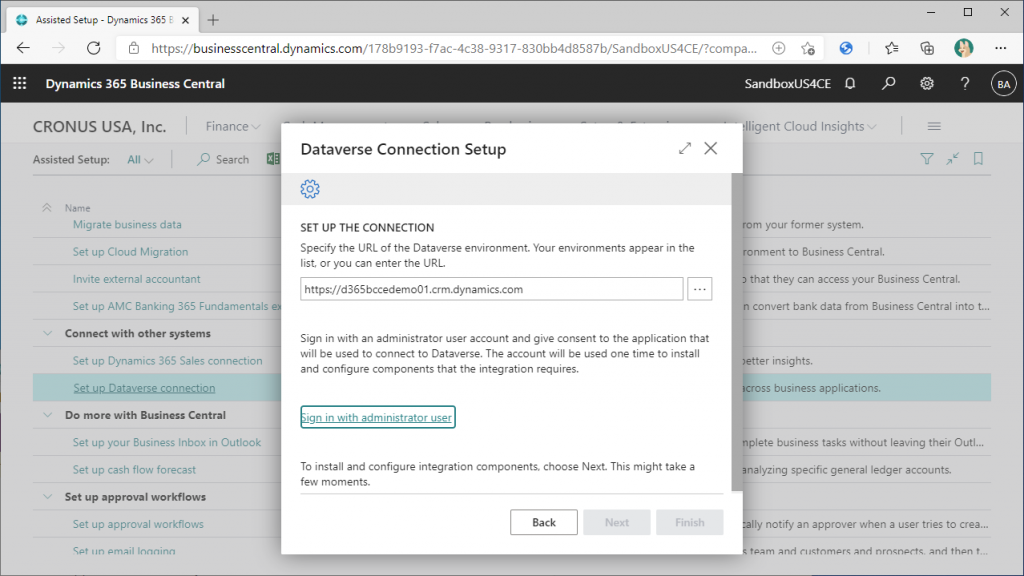Open Business Central settings gear
This screenshot has height=576, width=1024.
click(x=927, y=84)
